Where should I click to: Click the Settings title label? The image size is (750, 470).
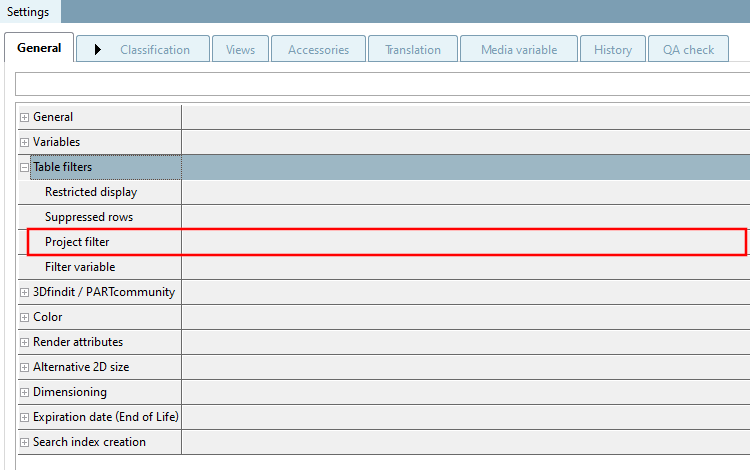(x=28, y=11)
